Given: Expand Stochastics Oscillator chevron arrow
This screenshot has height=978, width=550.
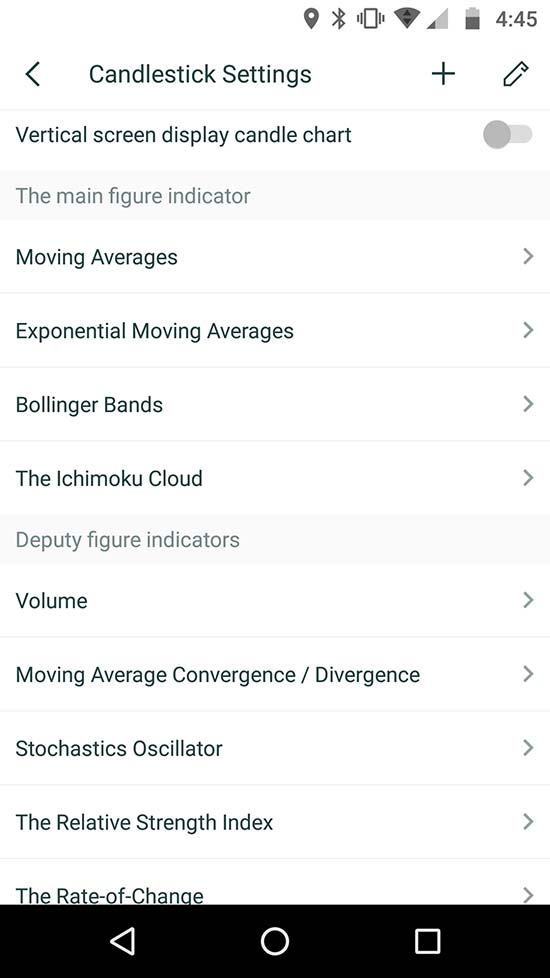Looking at the screenshot, I should pyautogui.click(x=528, y=748).
